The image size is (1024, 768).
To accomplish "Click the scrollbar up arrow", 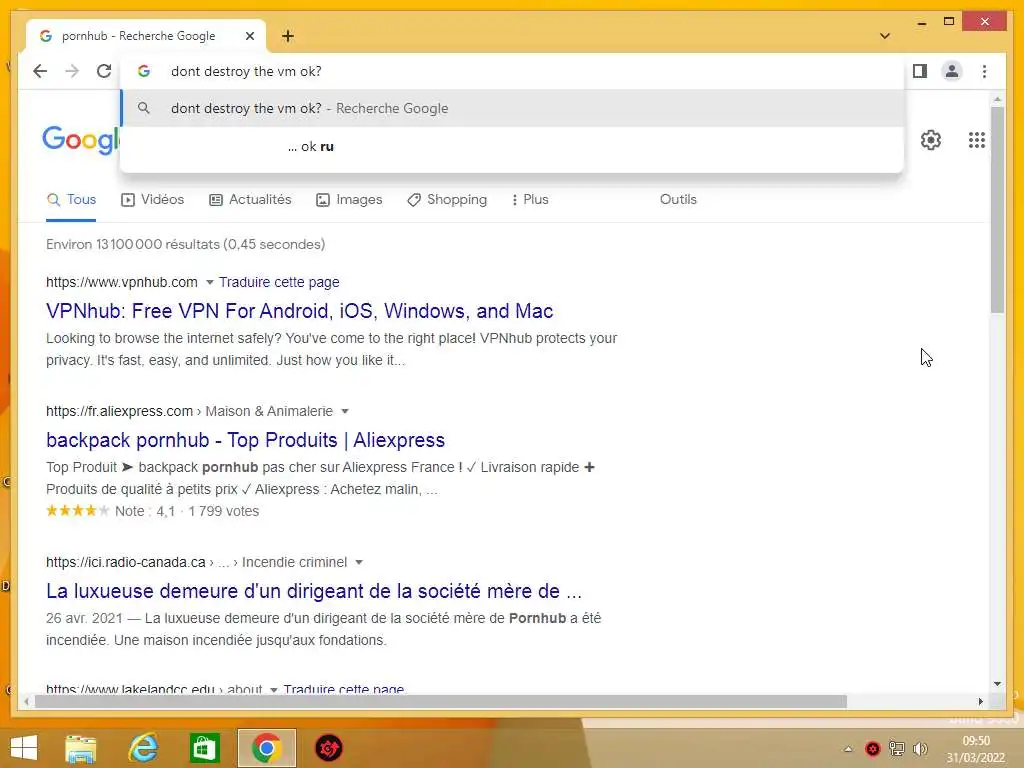I will click(997, 99).
